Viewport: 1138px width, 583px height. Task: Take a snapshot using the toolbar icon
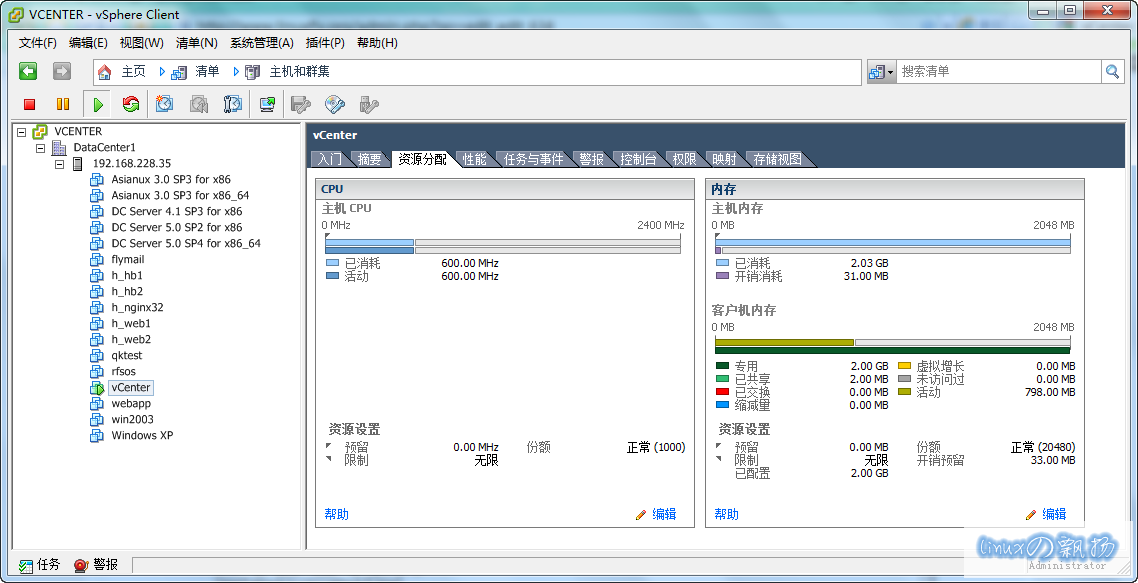pos(165,104)
